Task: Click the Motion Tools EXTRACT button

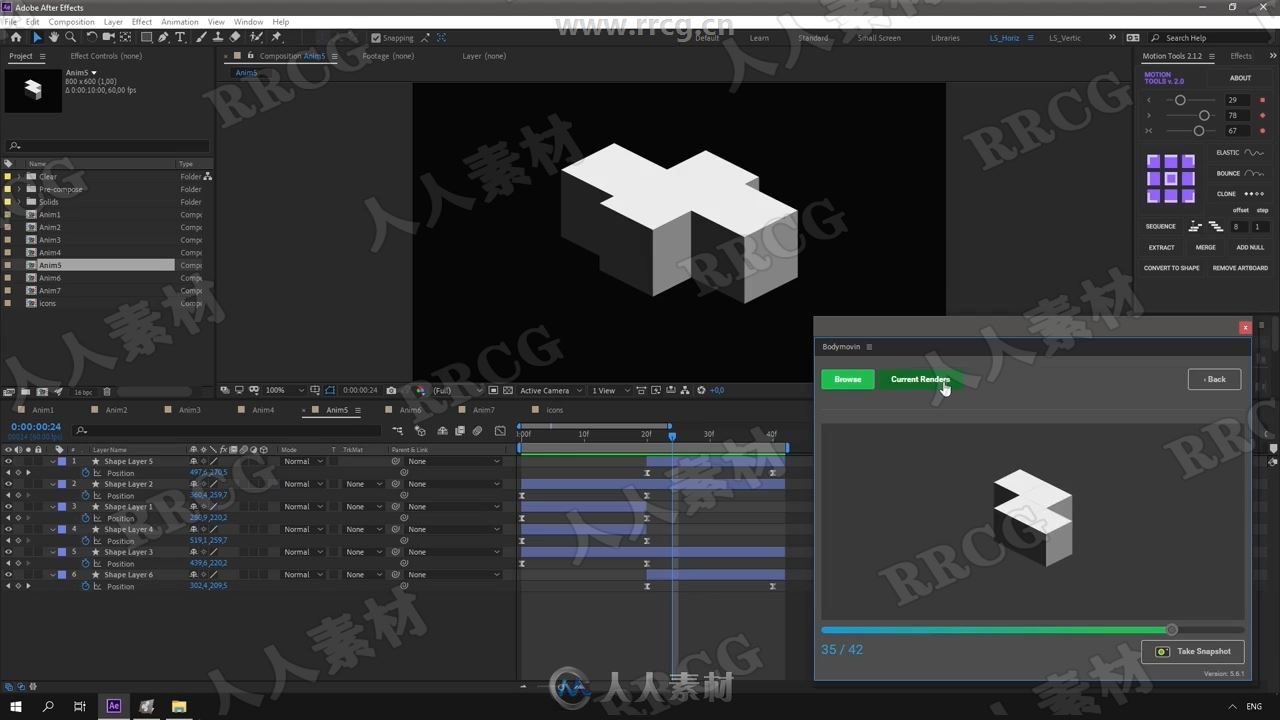Action: (1161, 247)
